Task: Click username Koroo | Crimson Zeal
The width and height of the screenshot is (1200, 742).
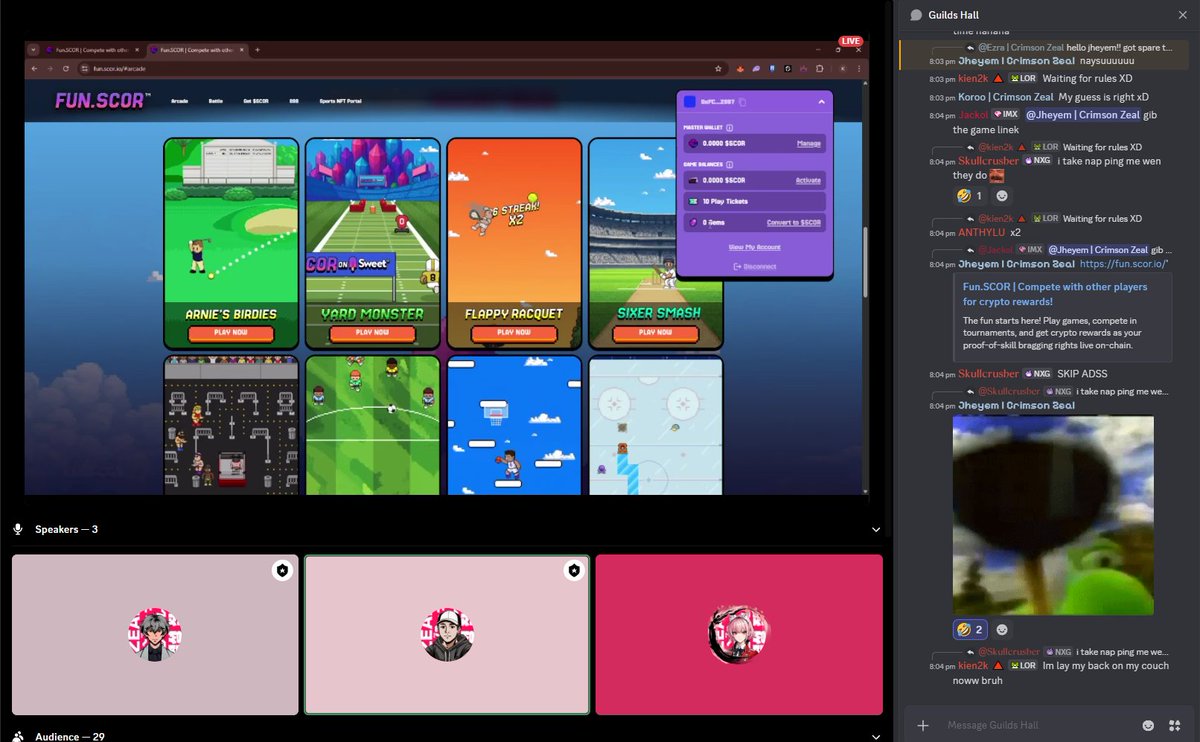Action: [1005, 97]
